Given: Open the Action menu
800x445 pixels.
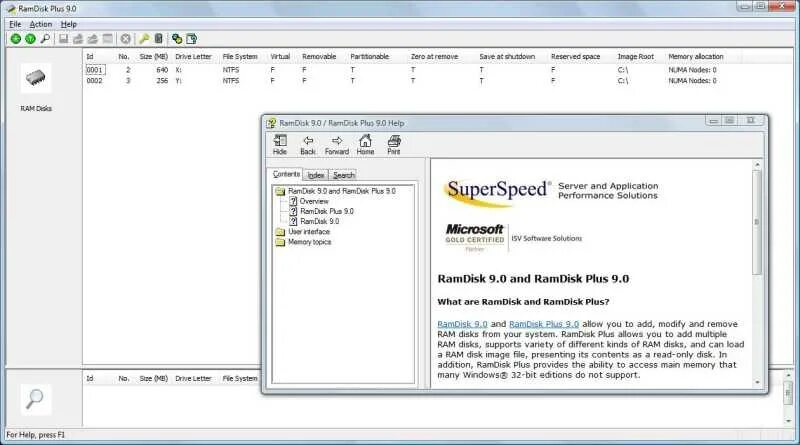Looking at the screenshot, I should [40, 24].
